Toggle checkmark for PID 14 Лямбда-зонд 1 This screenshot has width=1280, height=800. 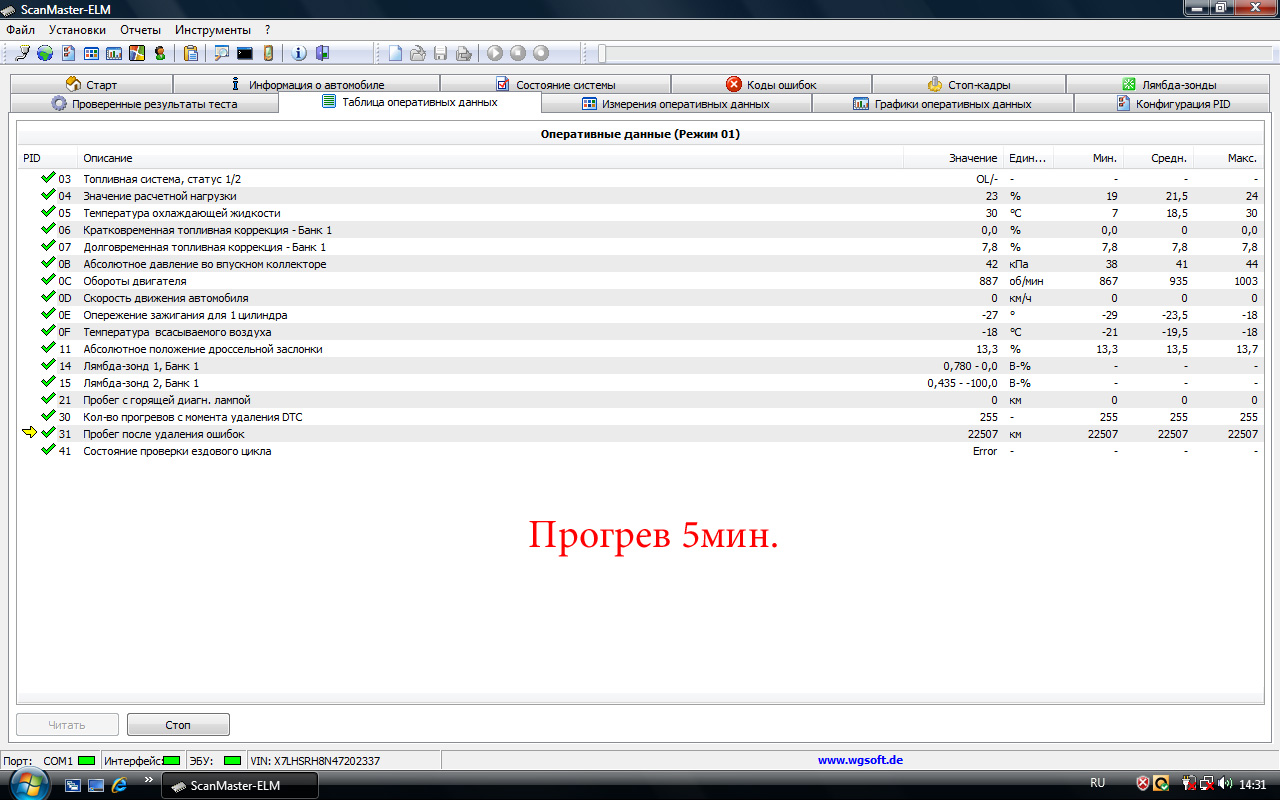pos(48,365)
